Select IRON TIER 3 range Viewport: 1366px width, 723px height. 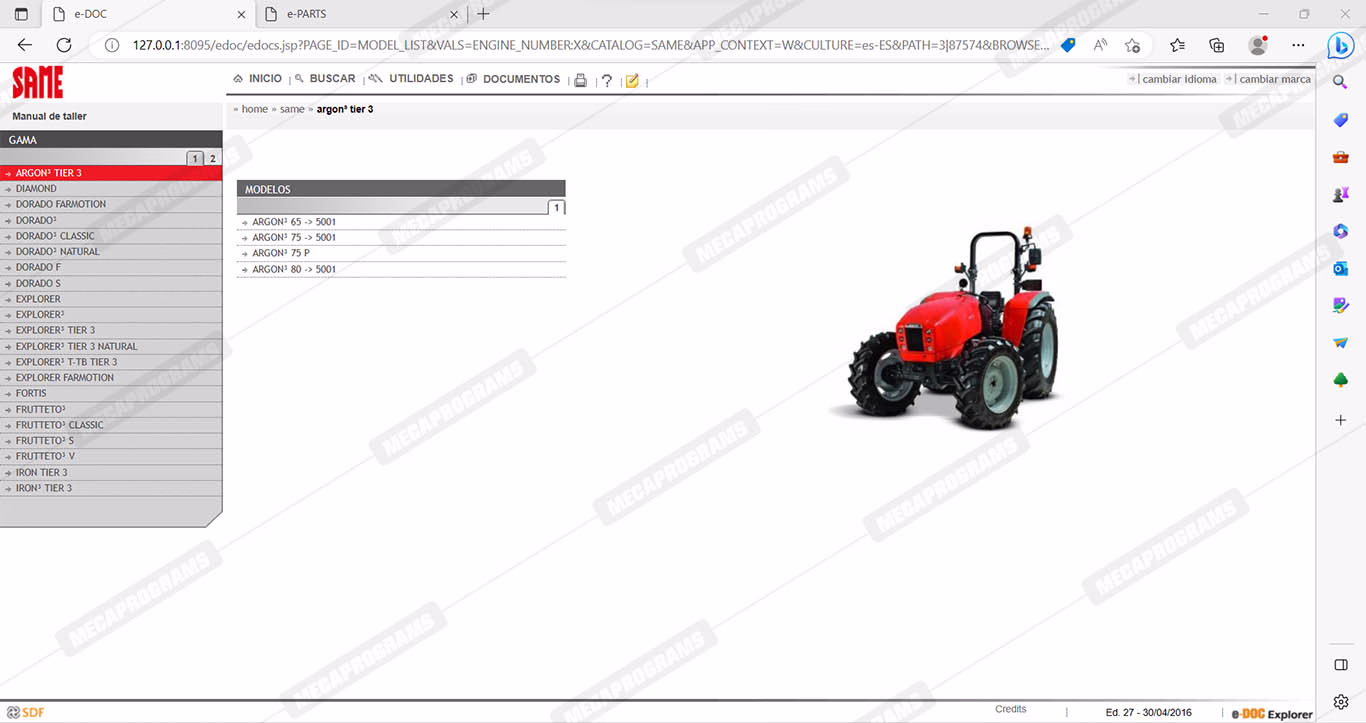(x=111, y=473)
